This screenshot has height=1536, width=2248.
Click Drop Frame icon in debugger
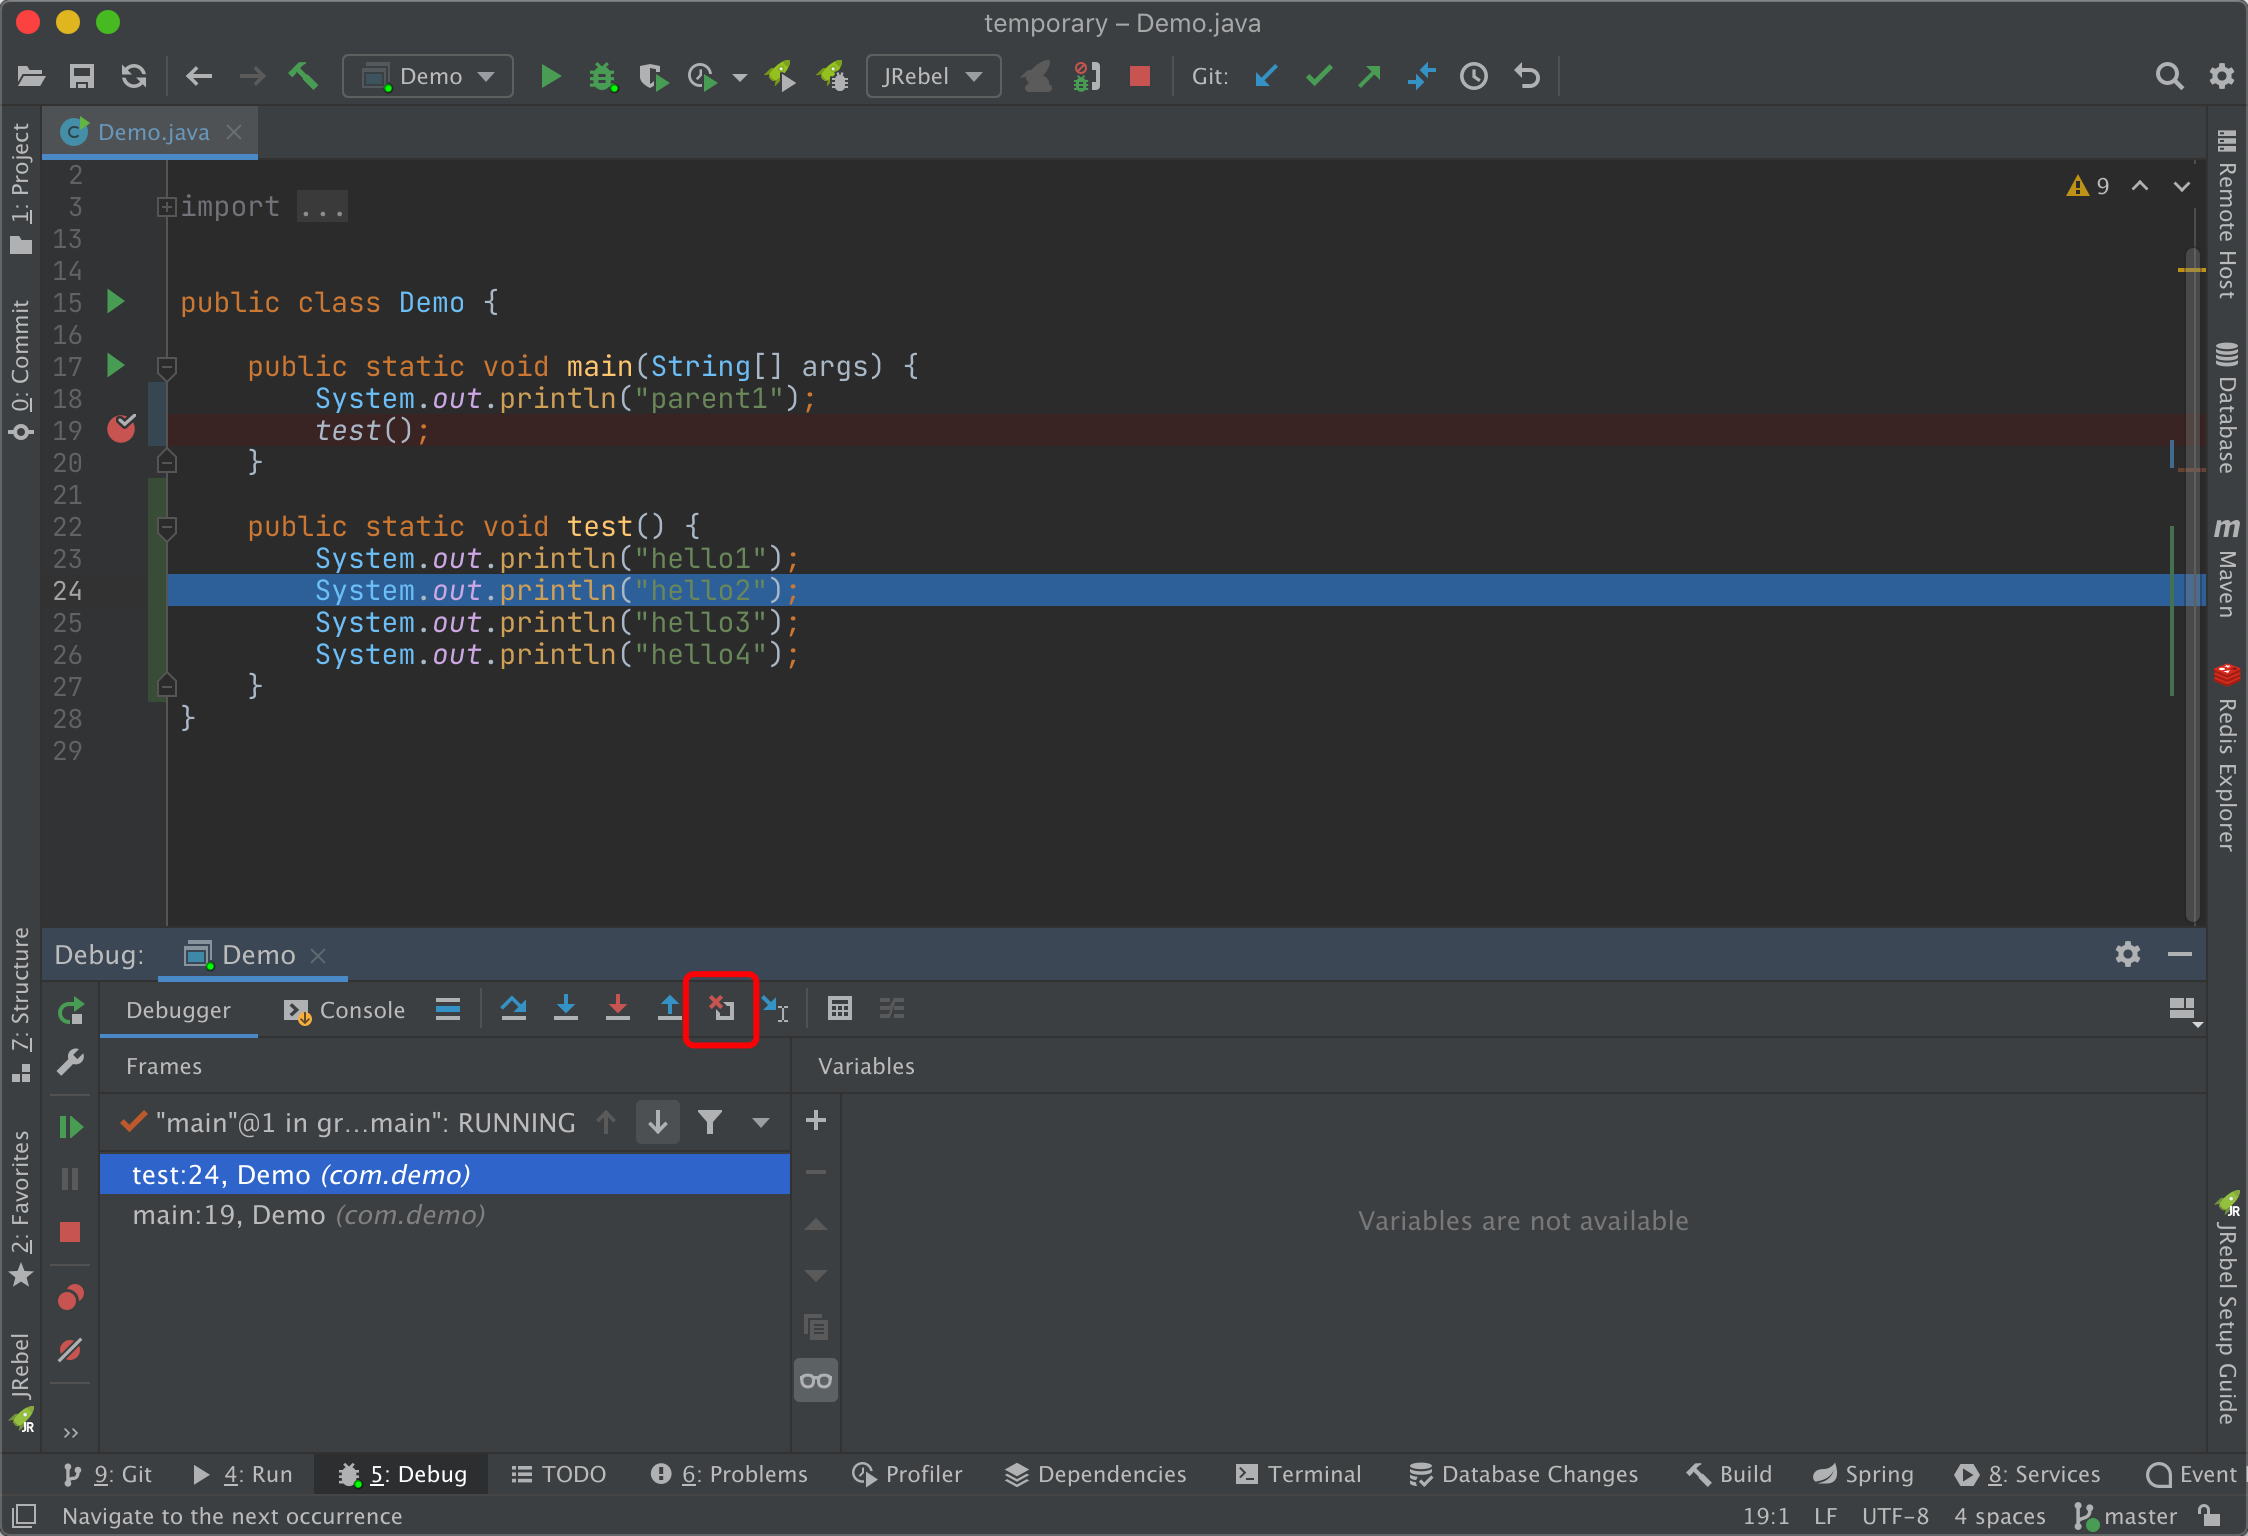(722, 1008)
